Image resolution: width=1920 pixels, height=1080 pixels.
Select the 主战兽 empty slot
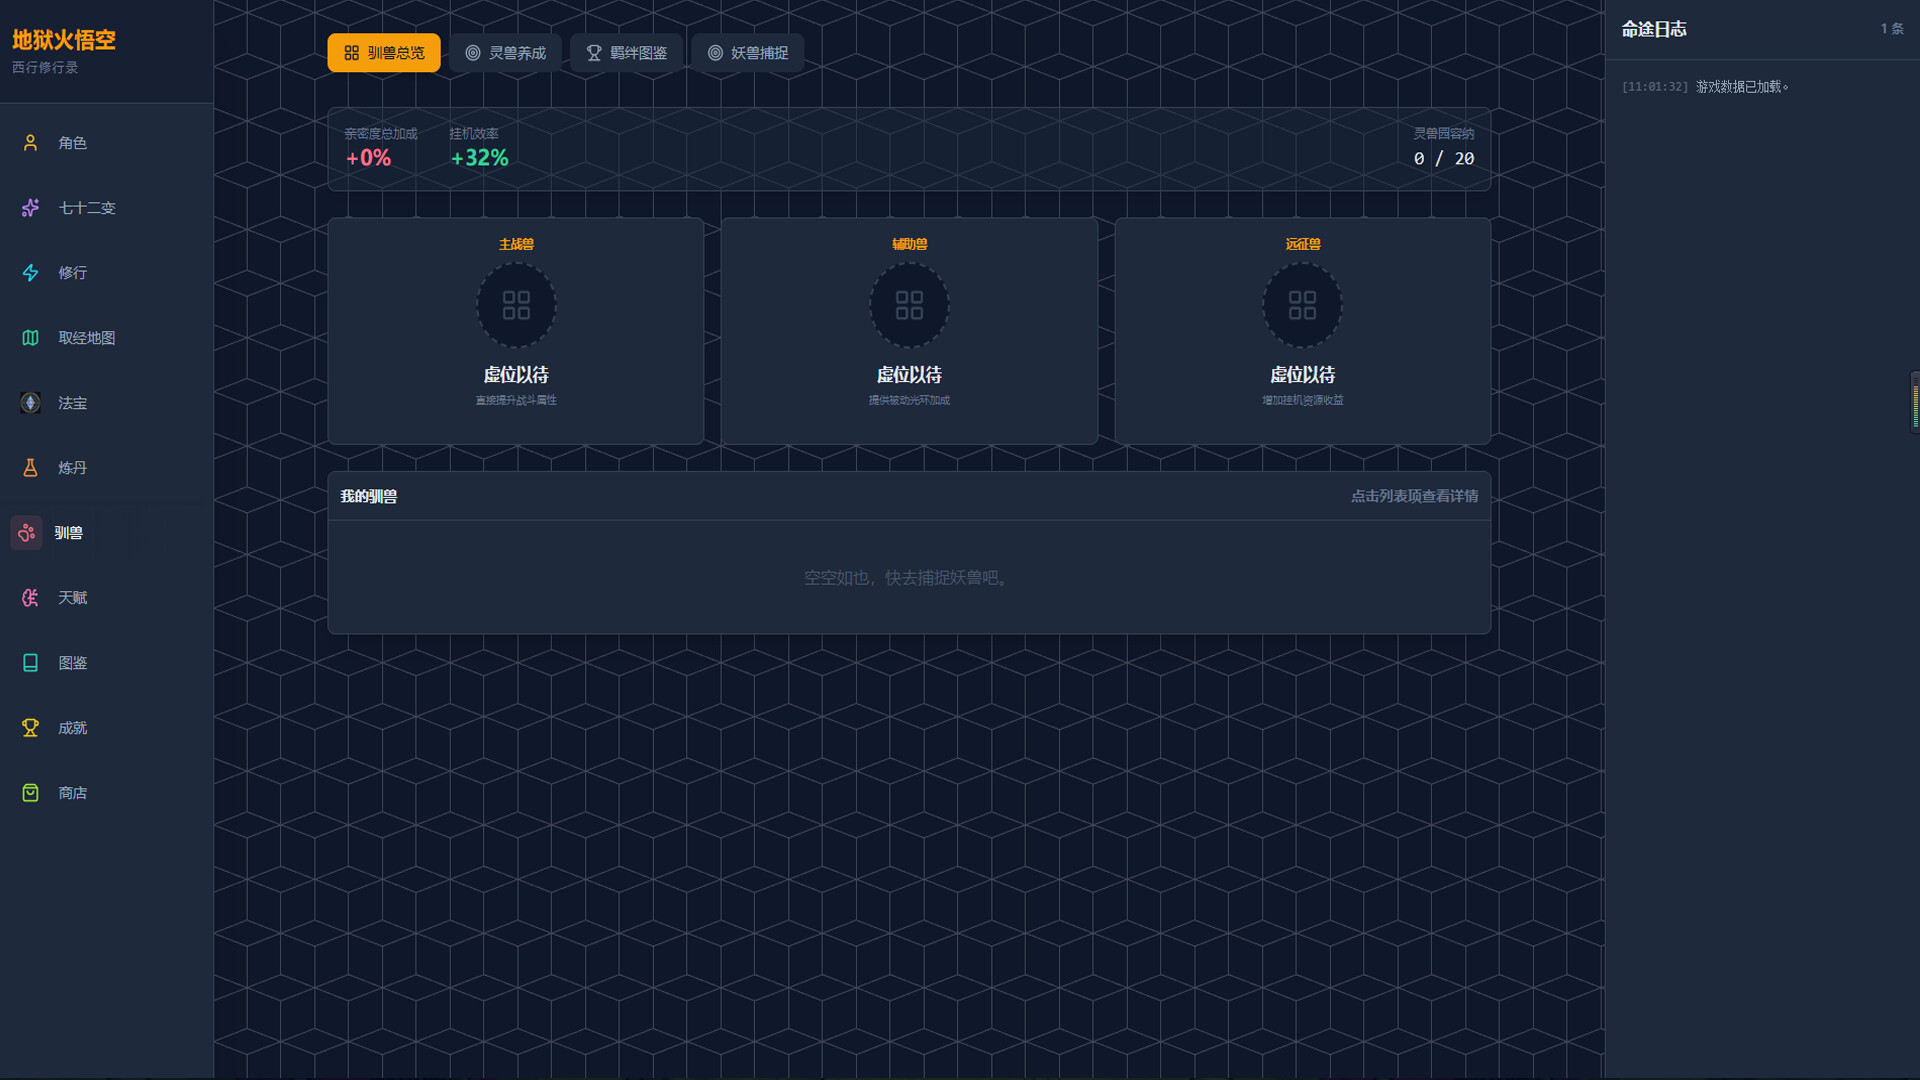(516, 305)
